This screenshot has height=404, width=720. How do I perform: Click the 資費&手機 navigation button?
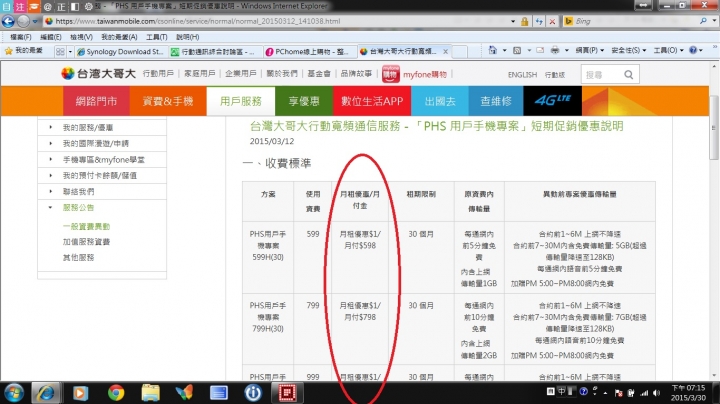coord(168,101)
